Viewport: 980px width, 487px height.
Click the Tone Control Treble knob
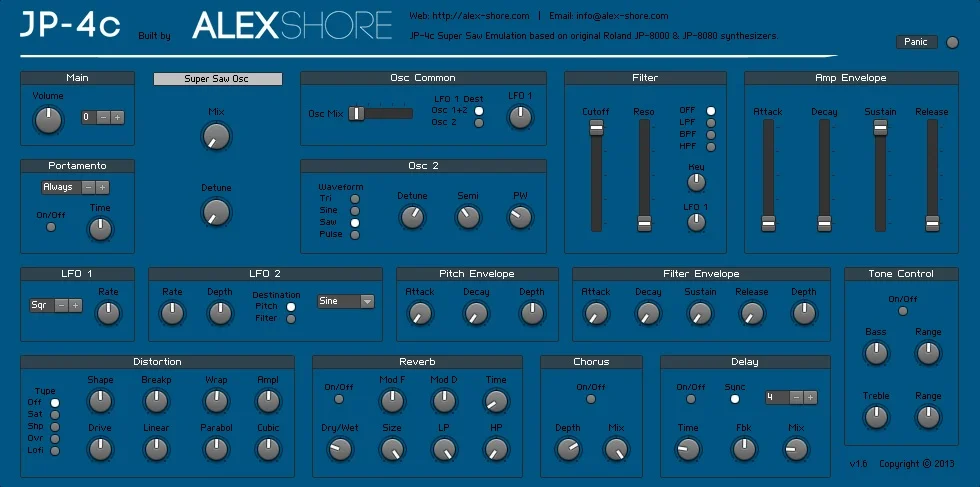(876, 416)
